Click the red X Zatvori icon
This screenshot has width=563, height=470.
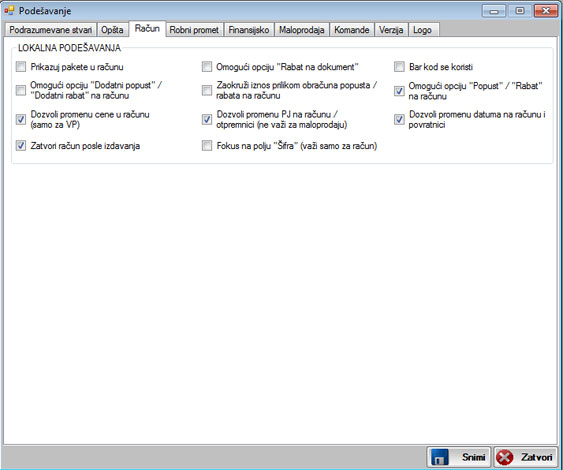pyautogui.click(x=504, y=457)
